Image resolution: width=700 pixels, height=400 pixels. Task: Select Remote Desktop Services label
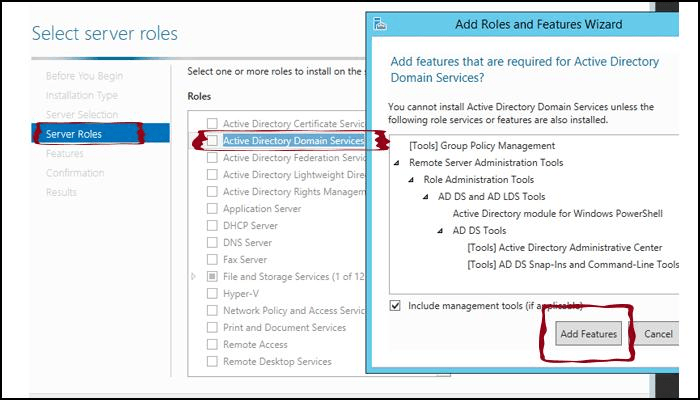[277, 361]
